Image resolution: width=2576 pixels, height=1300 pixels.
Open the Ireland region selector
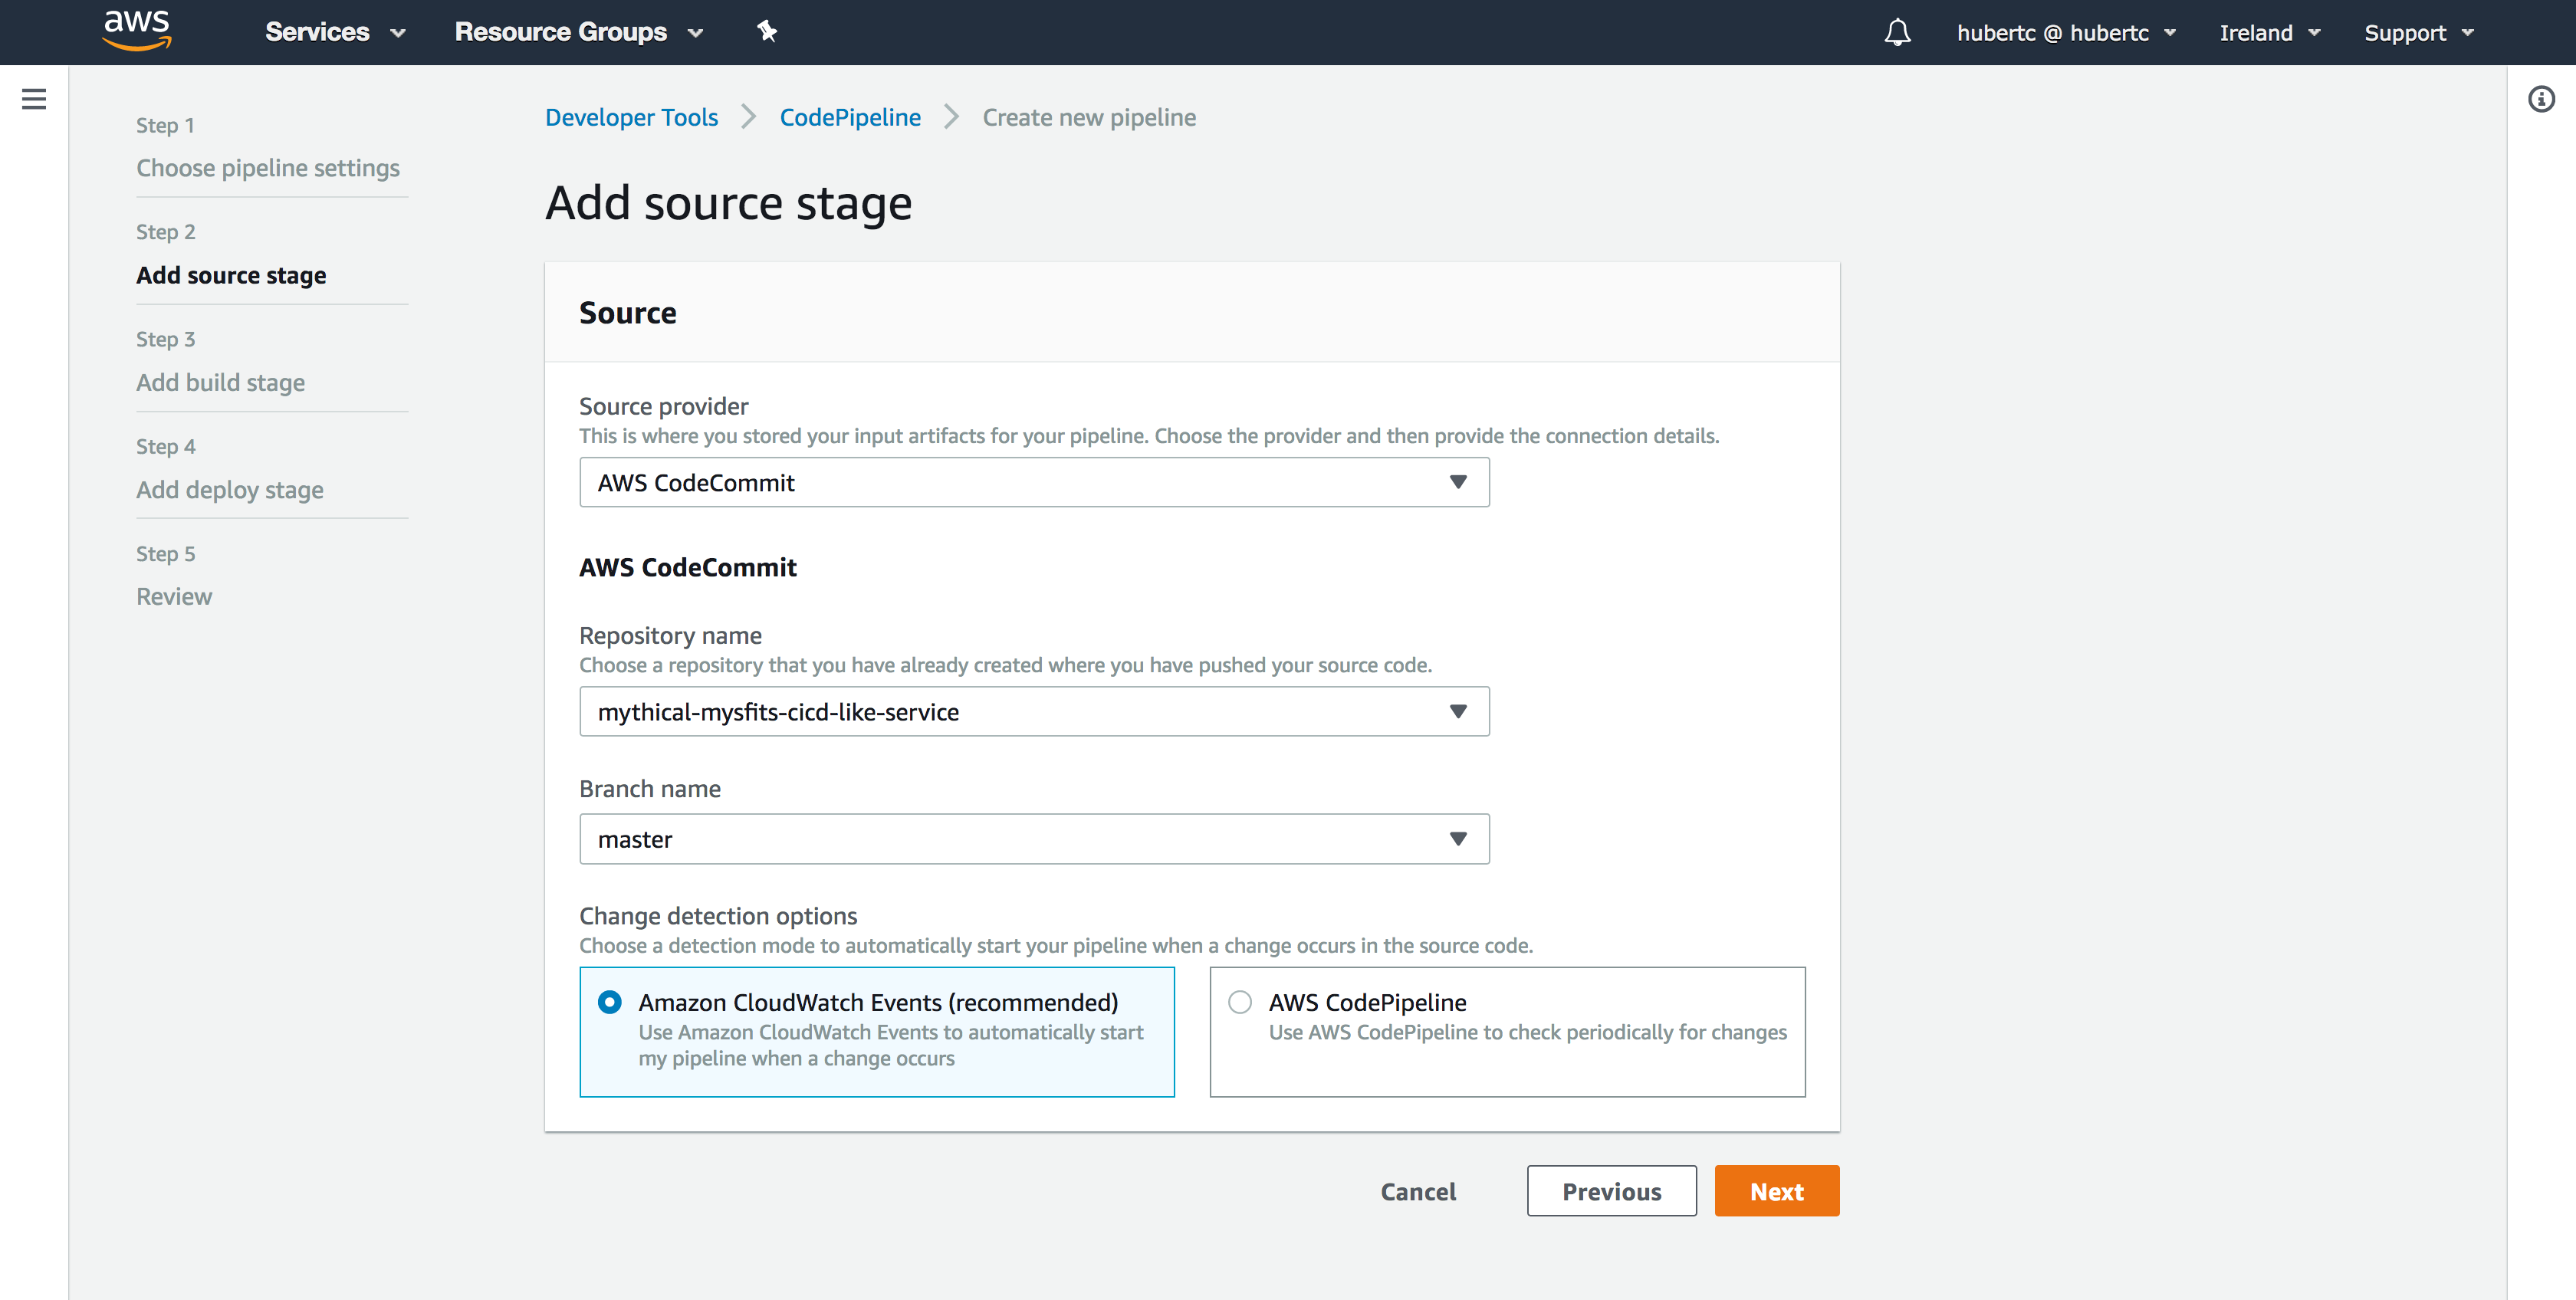[2269, 33]
